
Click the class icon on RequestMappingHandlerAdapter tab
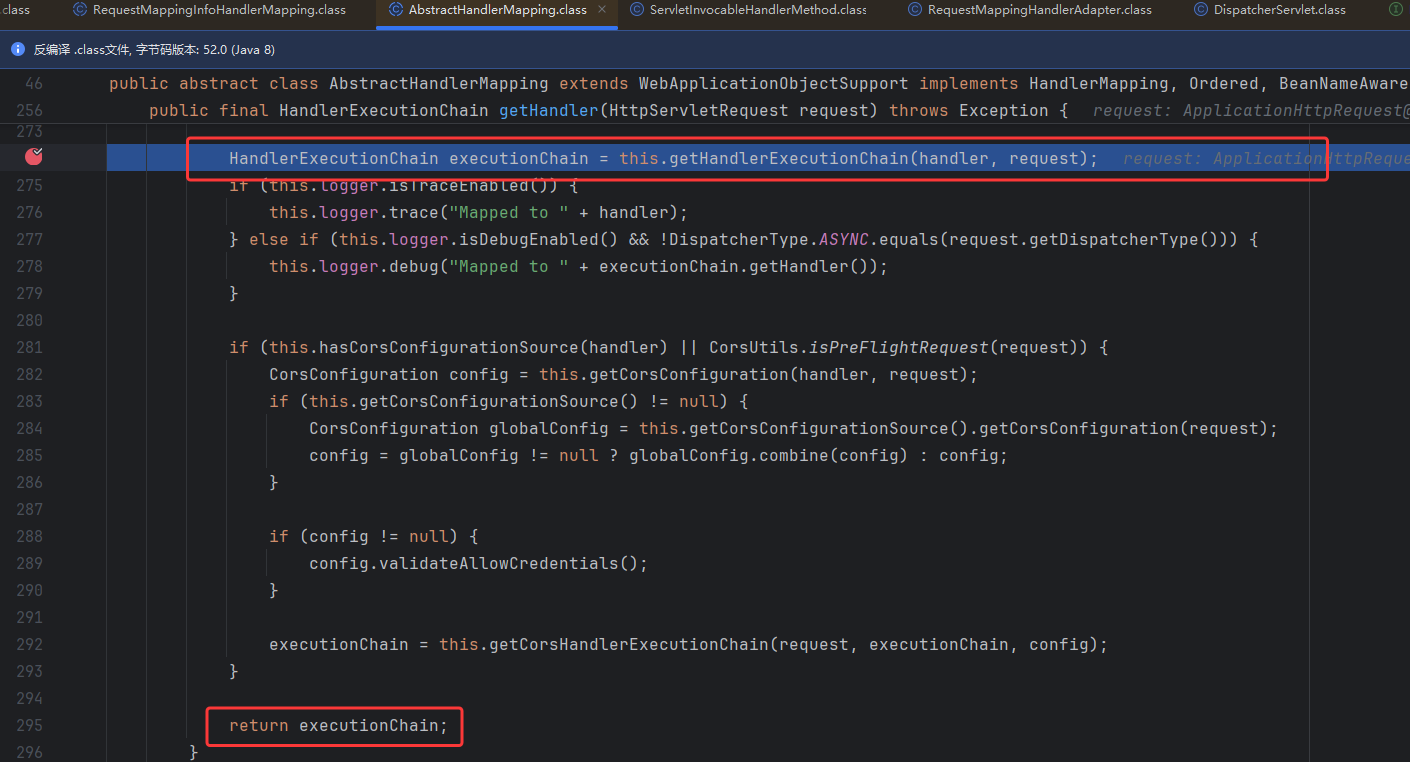(x=914, y=10)
